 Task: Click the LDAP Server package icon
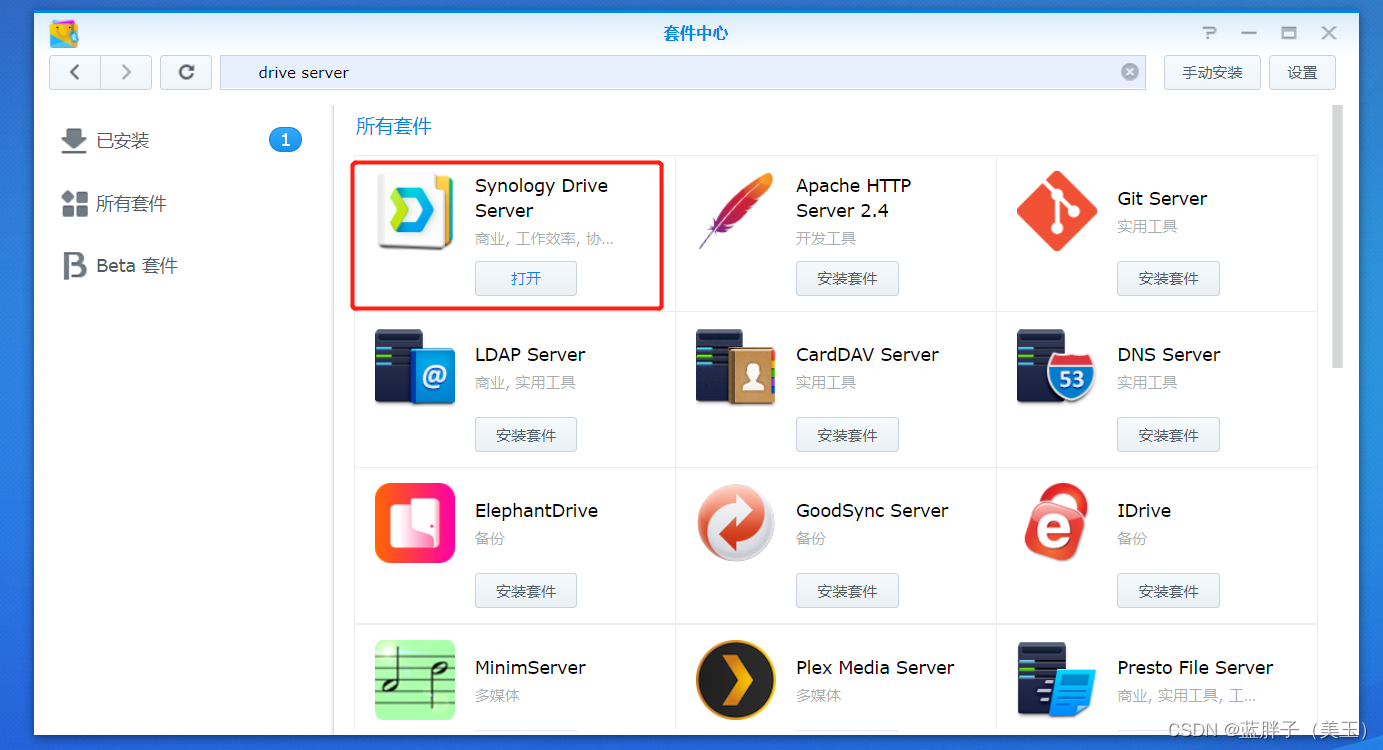click(415, 367)
